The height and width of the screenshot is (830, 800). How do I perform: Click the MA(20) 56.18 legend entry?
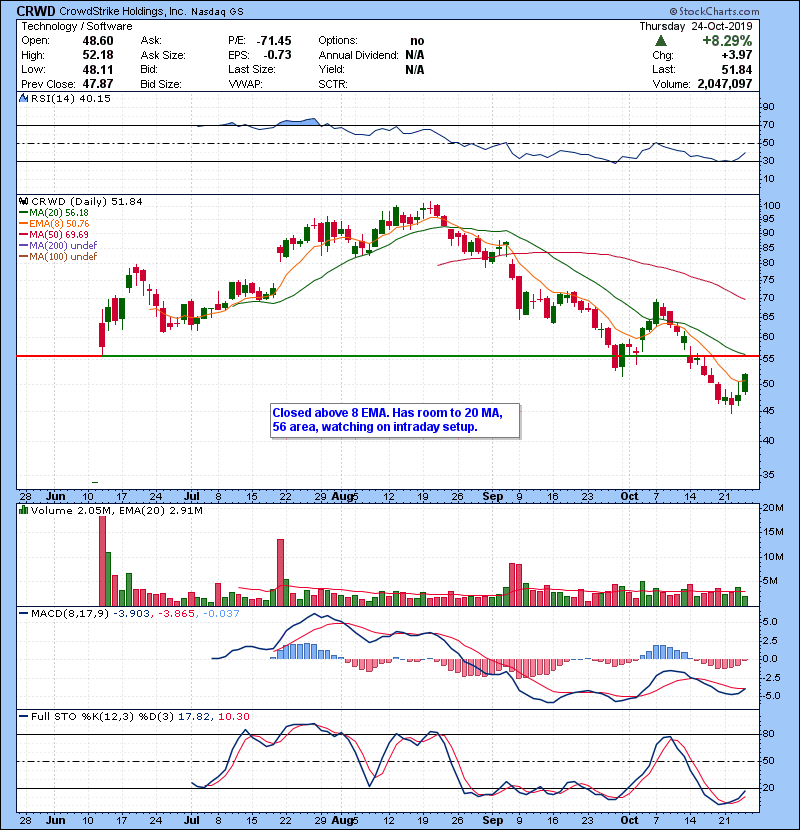[54, 213]
